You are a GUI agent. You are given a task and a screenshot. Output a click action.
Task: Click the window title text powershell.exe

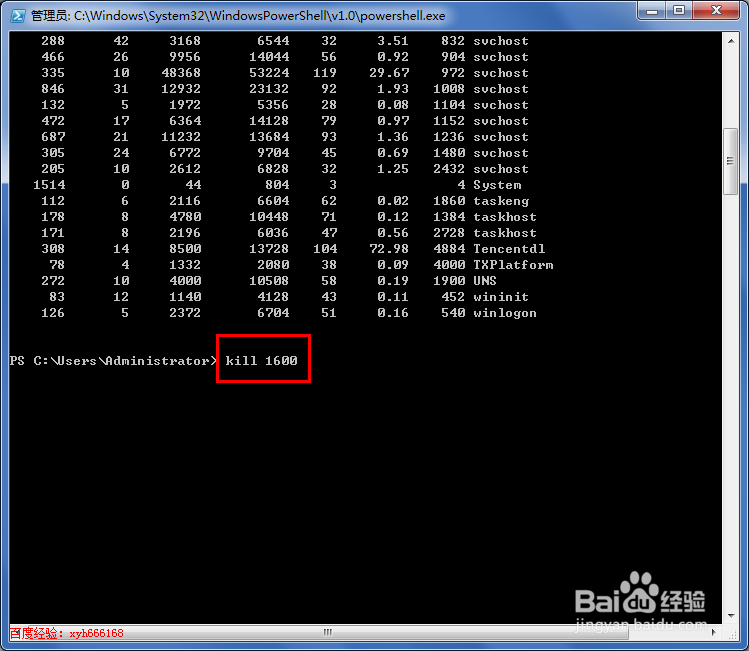(403, 16)
